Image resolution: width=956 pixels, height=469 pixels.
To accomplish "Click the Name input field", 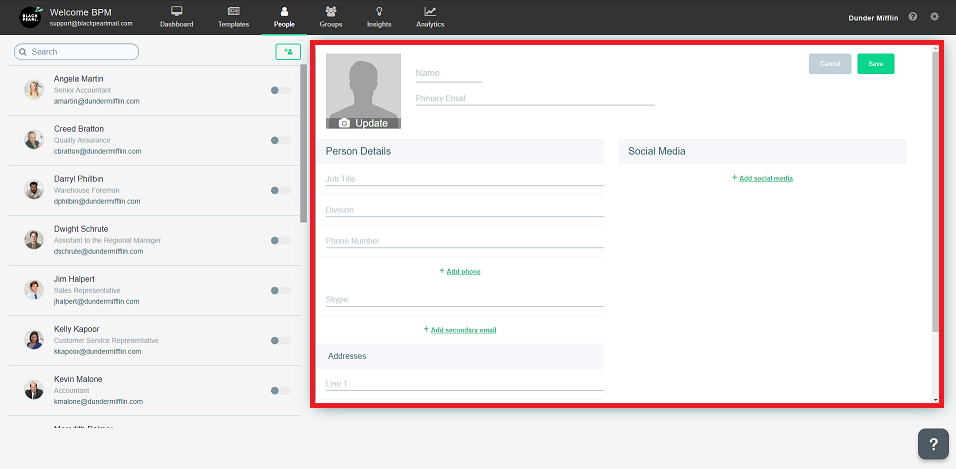I will tap(449, 73).
